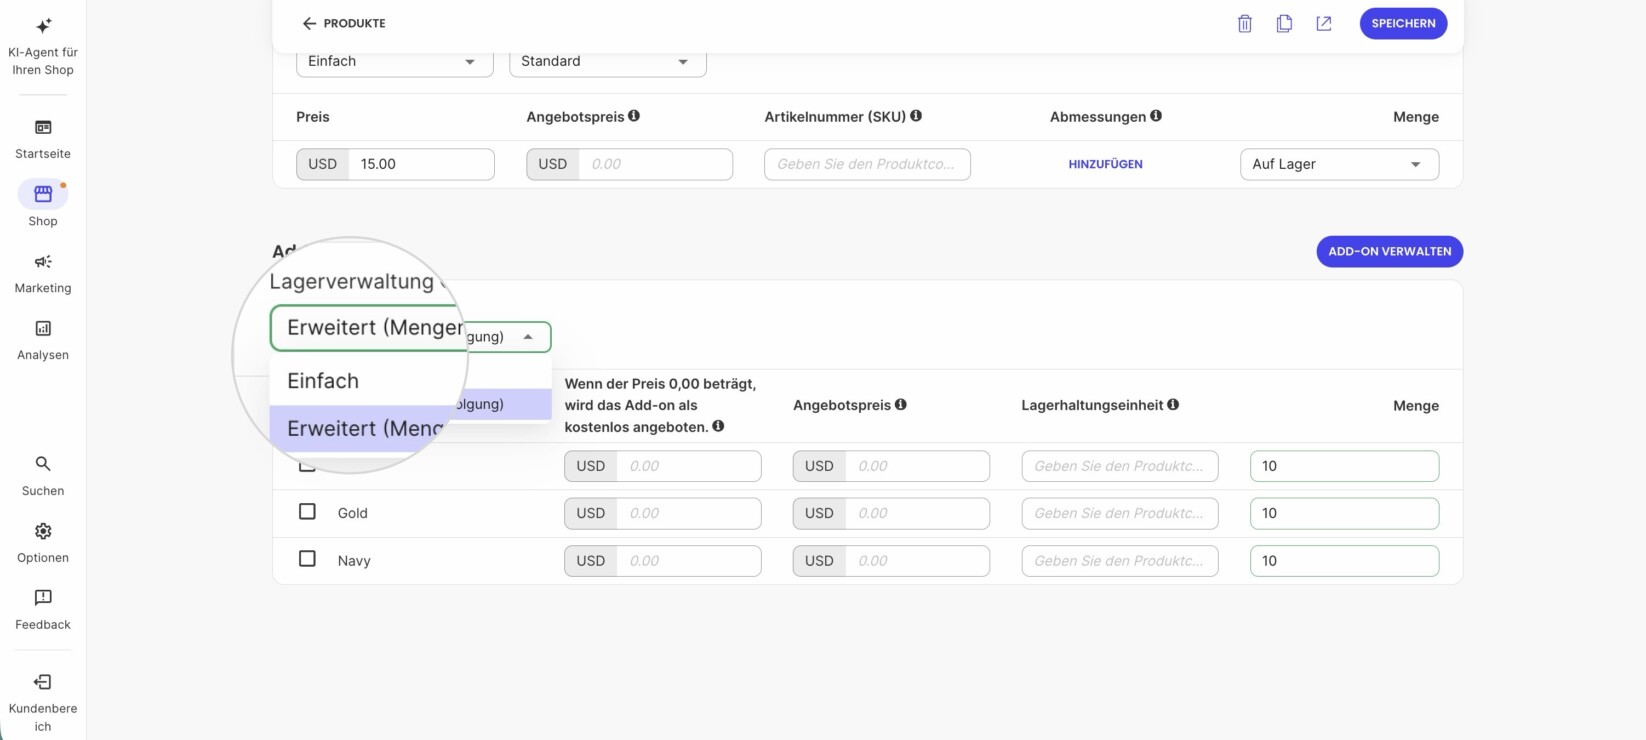Open the Feedback speech bubble icon

(x=43, y=598)
